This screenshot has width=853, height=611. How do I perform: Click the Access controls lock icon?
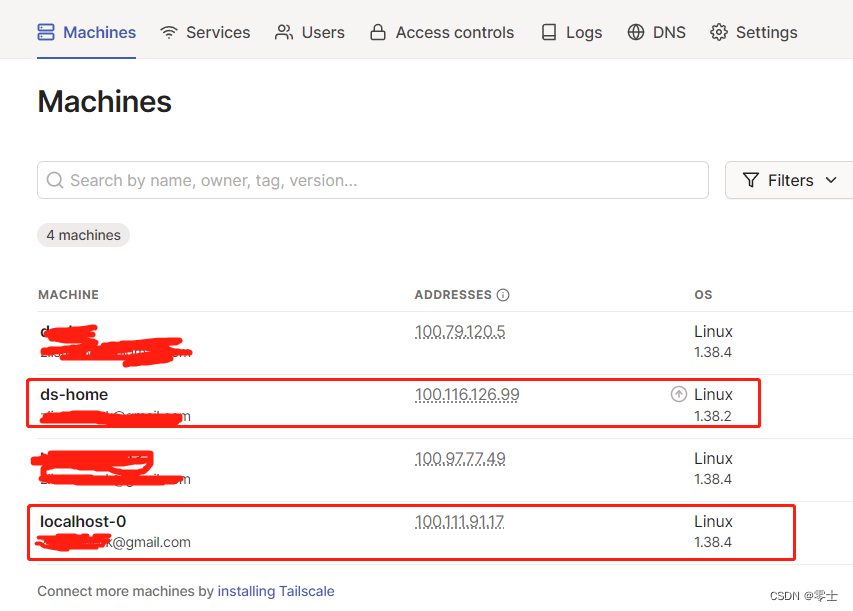point(378,32)
